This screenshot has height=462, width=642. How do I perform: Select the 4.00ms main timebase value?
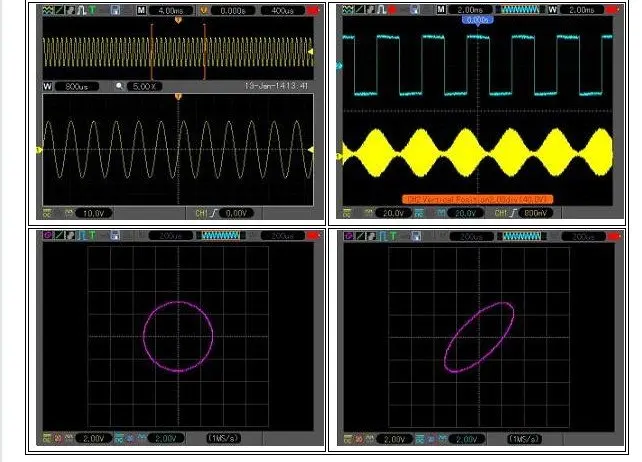(x=171, y=11)
